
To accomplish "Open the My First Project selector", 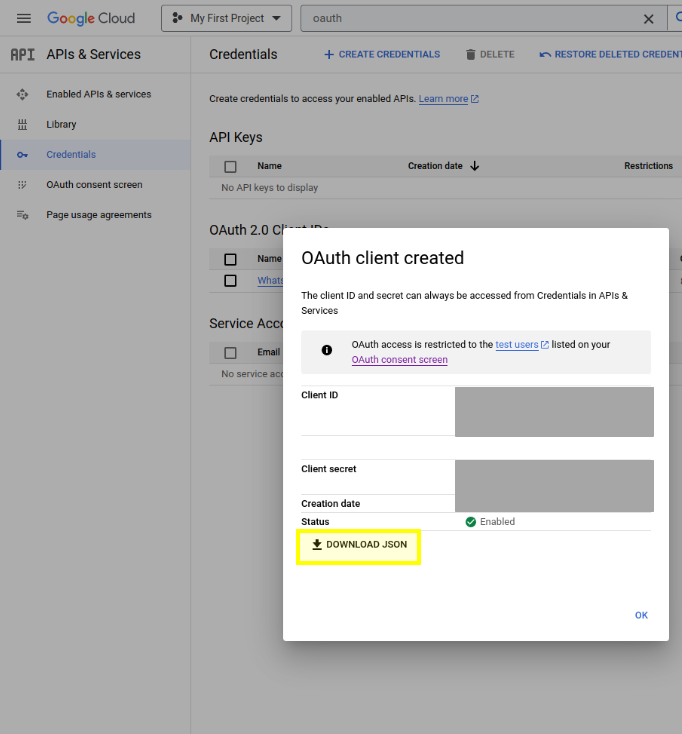I will pyautogui.click(x=227, y=18).
